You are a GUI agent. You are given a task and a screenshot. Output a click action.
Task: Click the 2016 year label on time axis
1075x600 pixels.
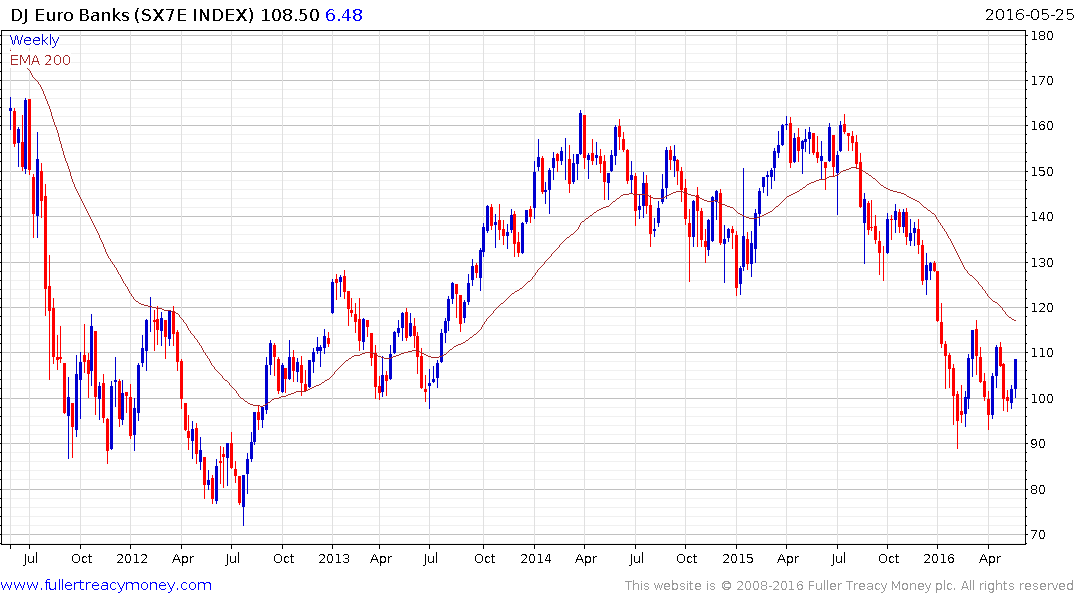click(x=939, y=558)
